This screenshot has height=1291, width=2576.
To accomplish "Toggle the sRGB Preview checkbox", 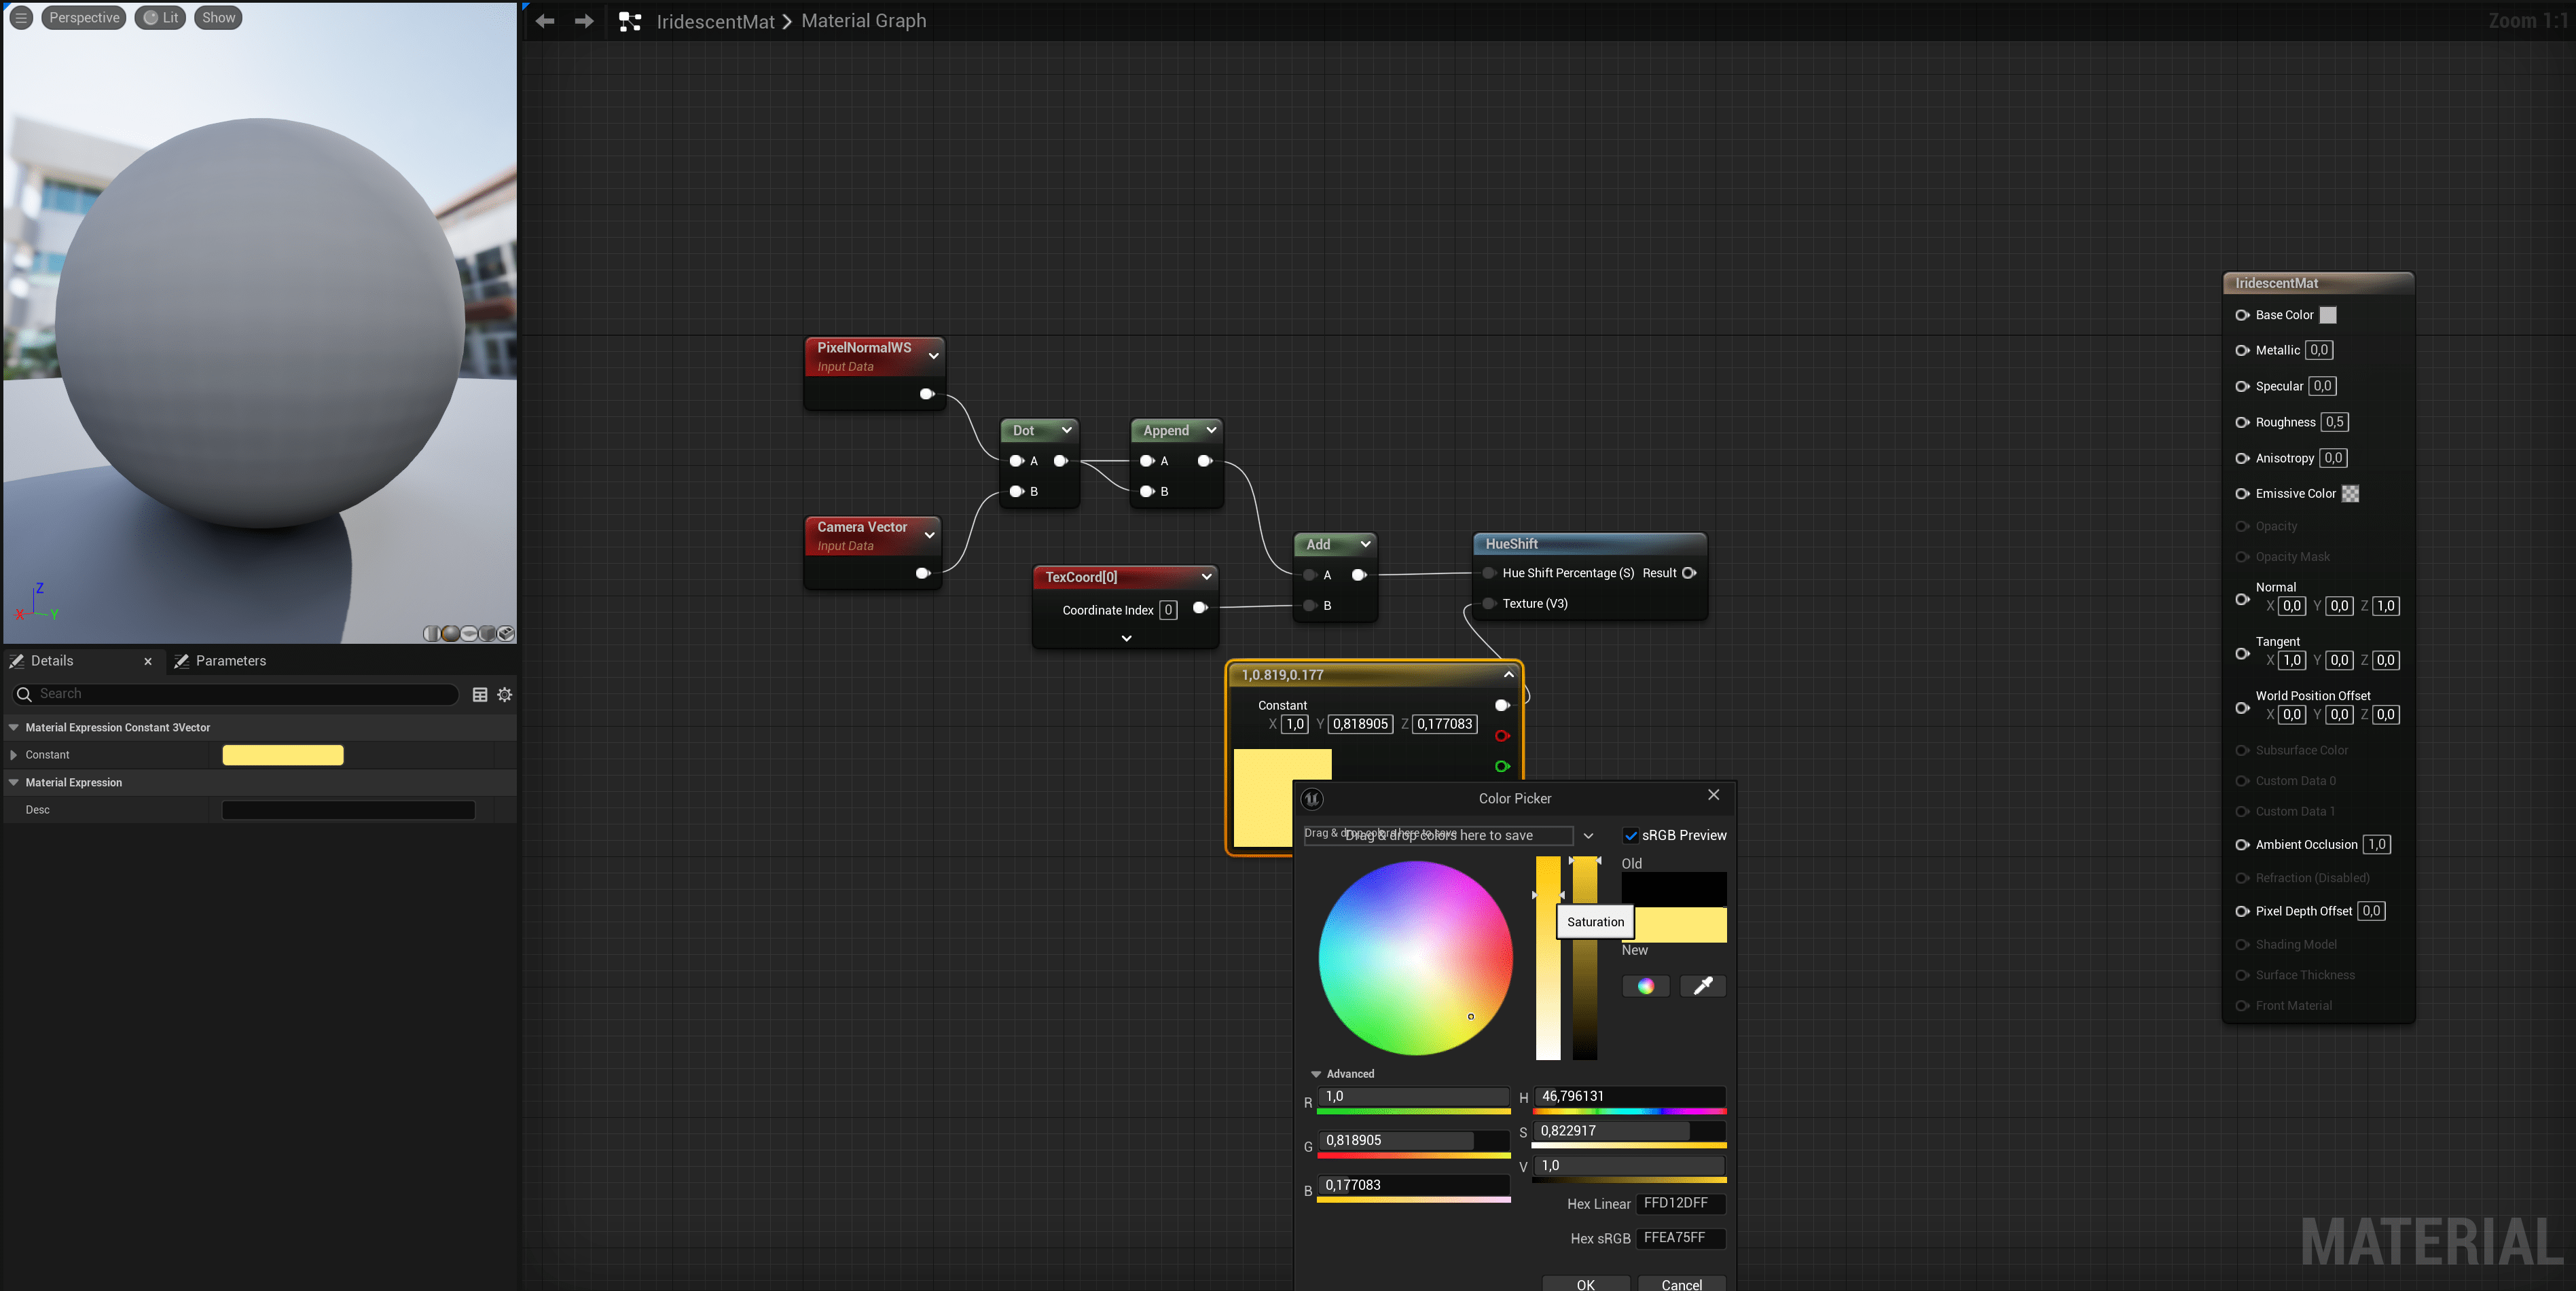I will [x=1631, y=835].
